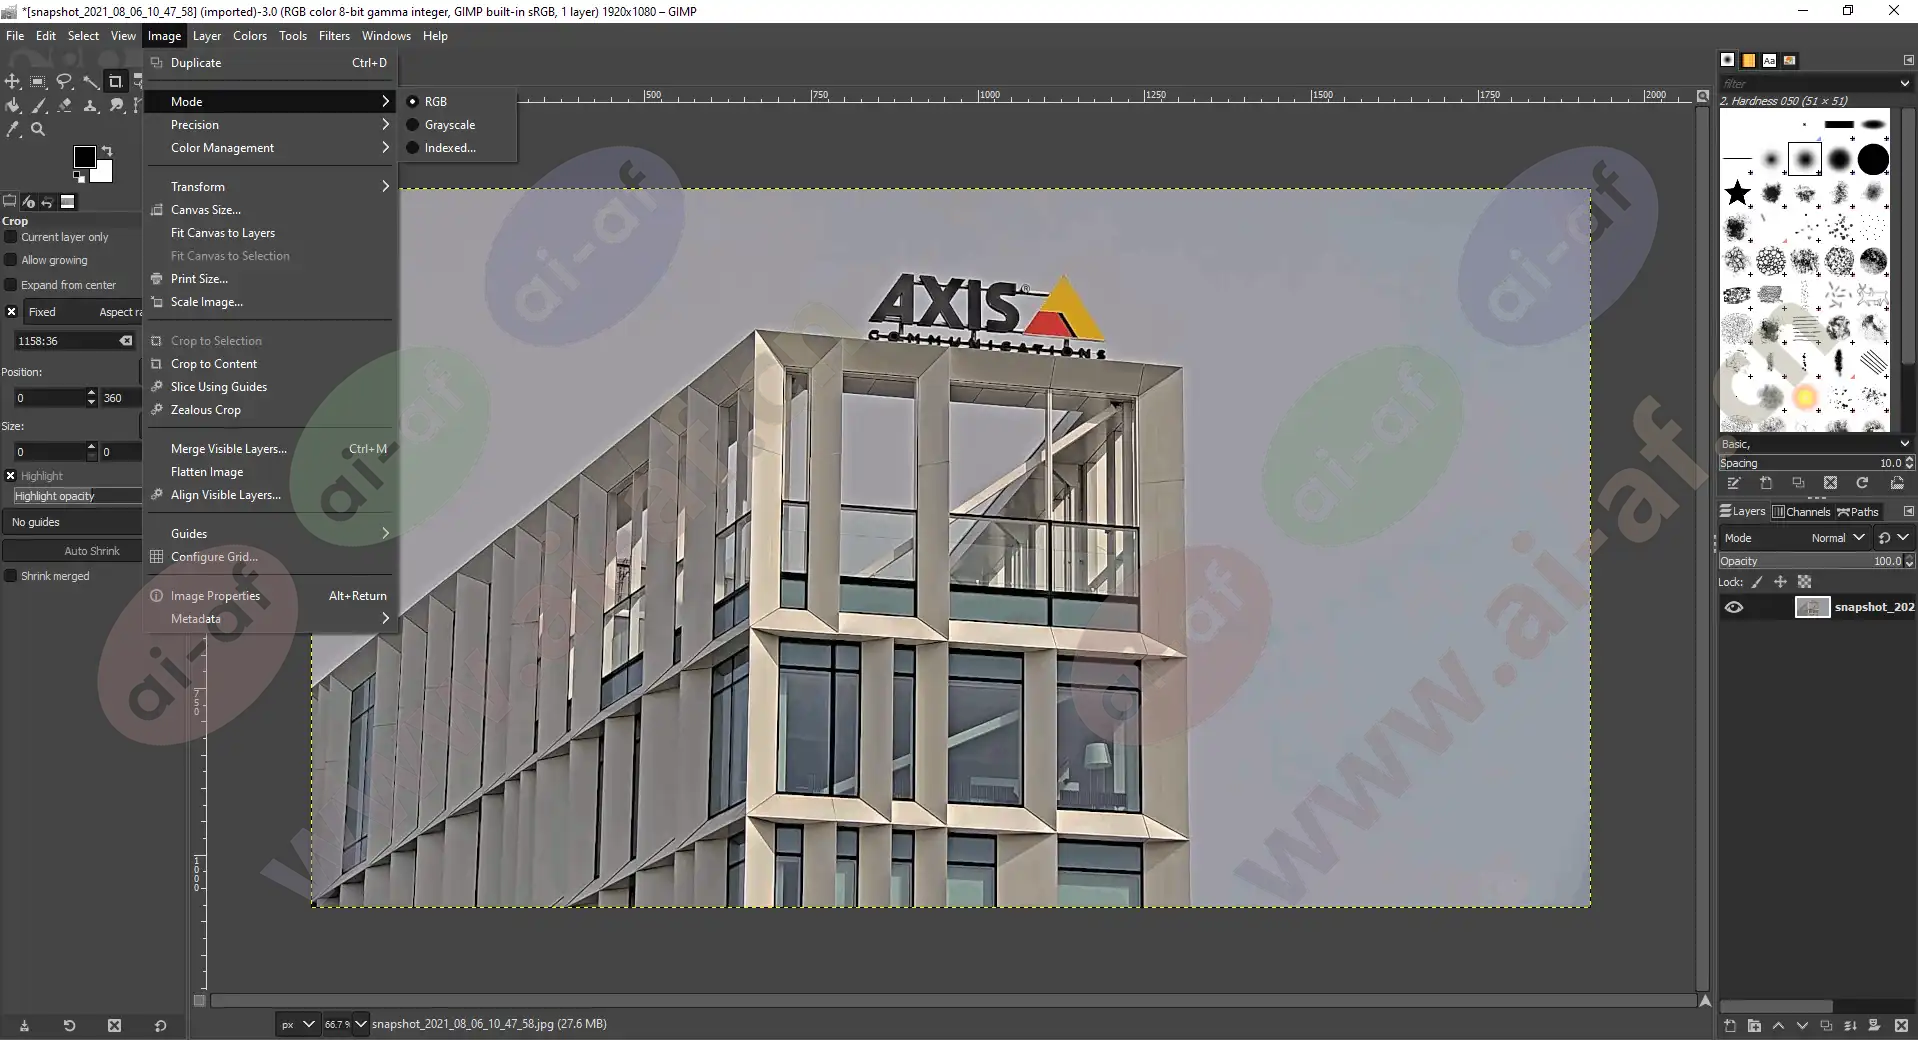The width and height of the screenshot is (1918, 1040).
Task: Open the Fonts tab in brushes dock
Action: 1769,60
